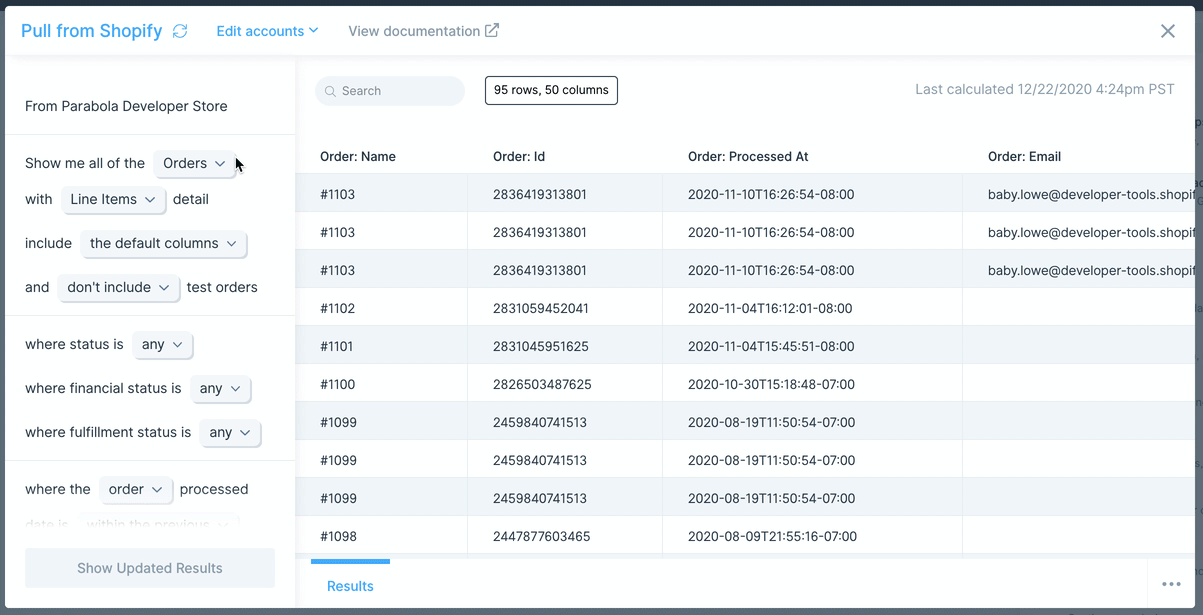Select the #1101 order name cell

336,347
